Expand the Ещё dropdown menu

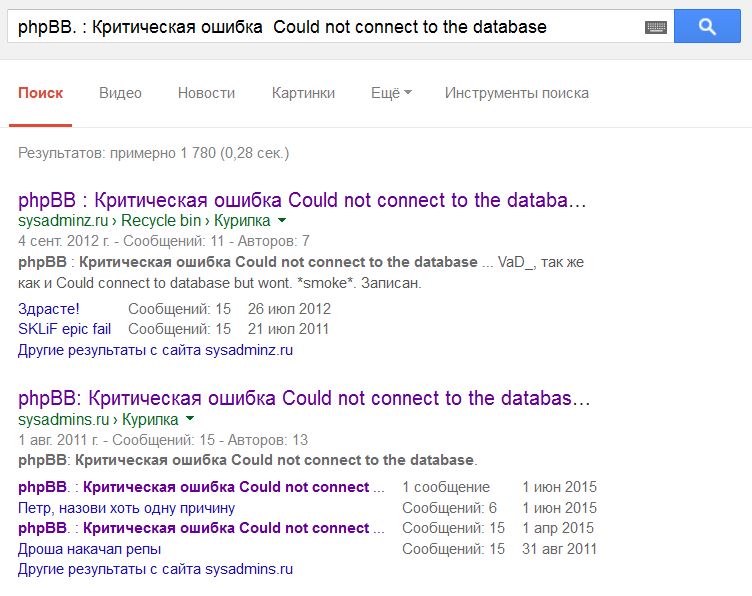391,93
